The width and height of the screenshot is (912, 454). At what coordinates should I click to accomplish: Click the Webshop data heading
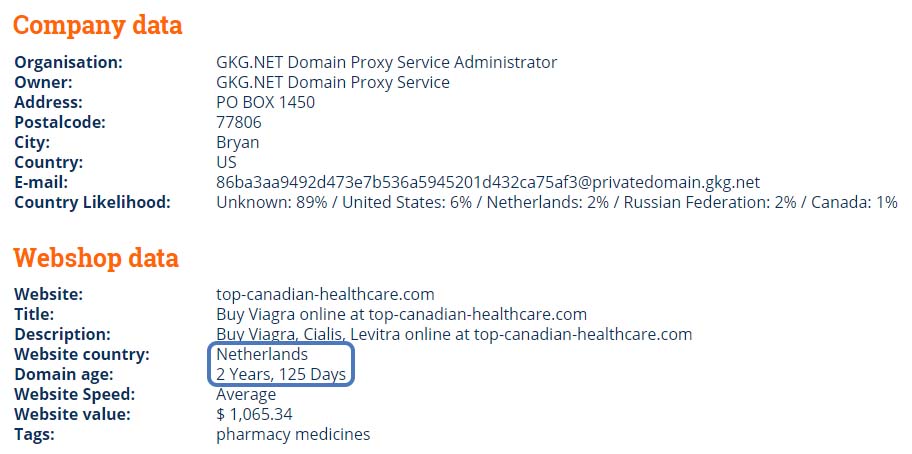click(x=96, y=258)
